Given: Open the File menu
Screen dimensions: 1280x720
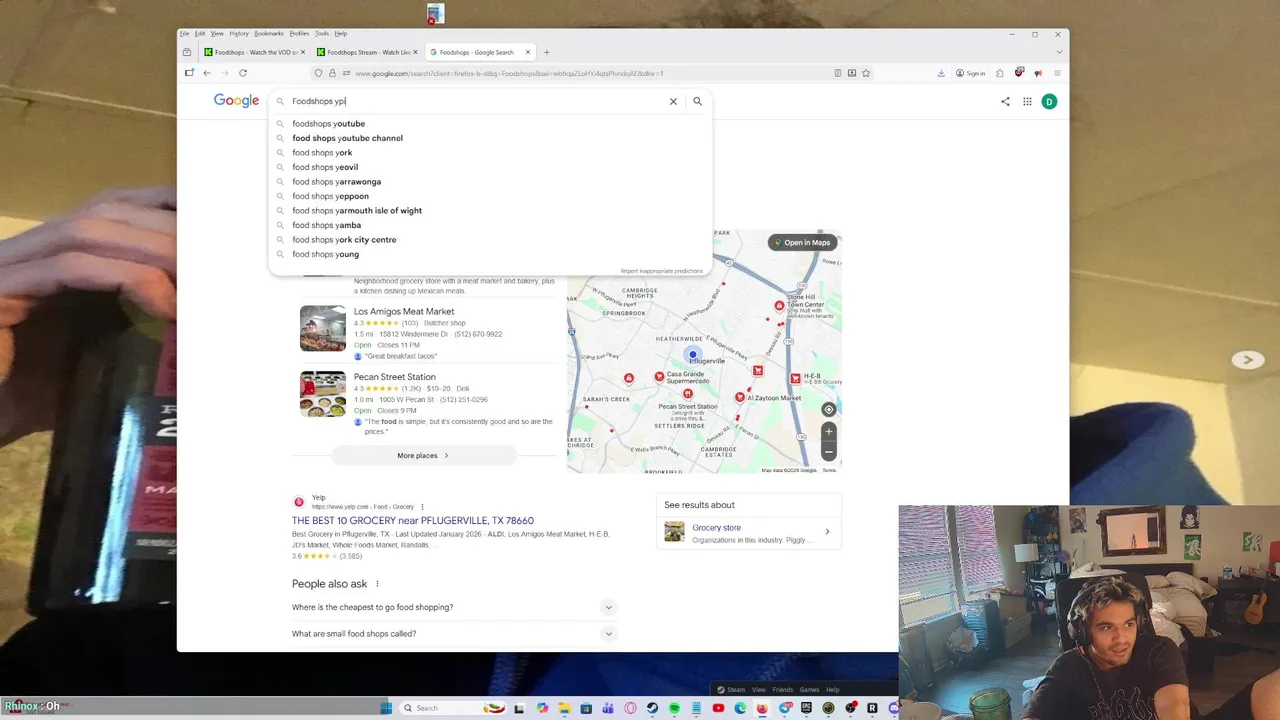Looking at the screenshot, I should click(184, 33).
